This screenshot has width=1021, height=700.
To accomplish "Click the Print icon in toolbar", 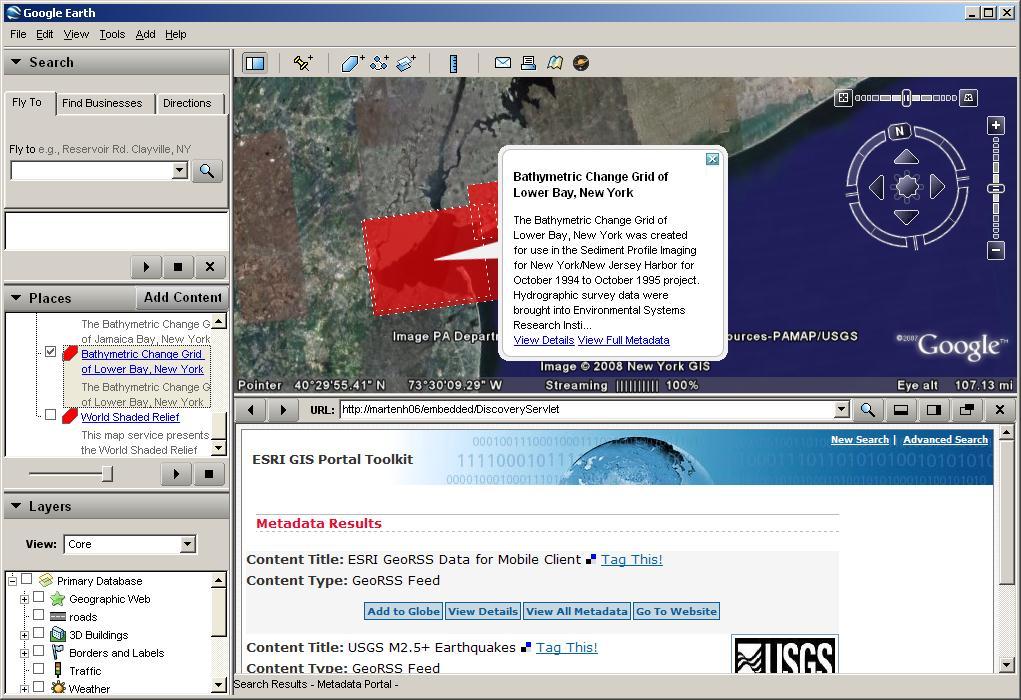I will point(529,63).
